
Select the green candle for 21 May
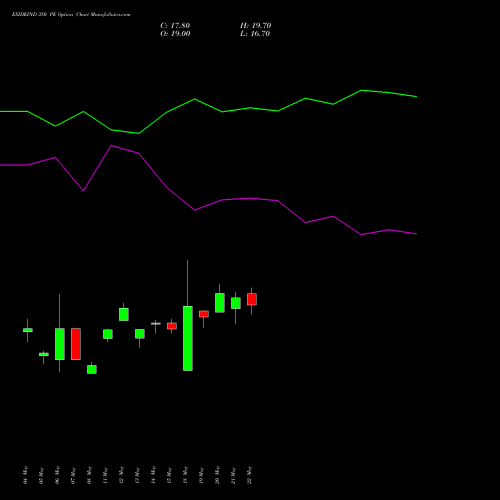pyautogui.click(x=236, y=303)
